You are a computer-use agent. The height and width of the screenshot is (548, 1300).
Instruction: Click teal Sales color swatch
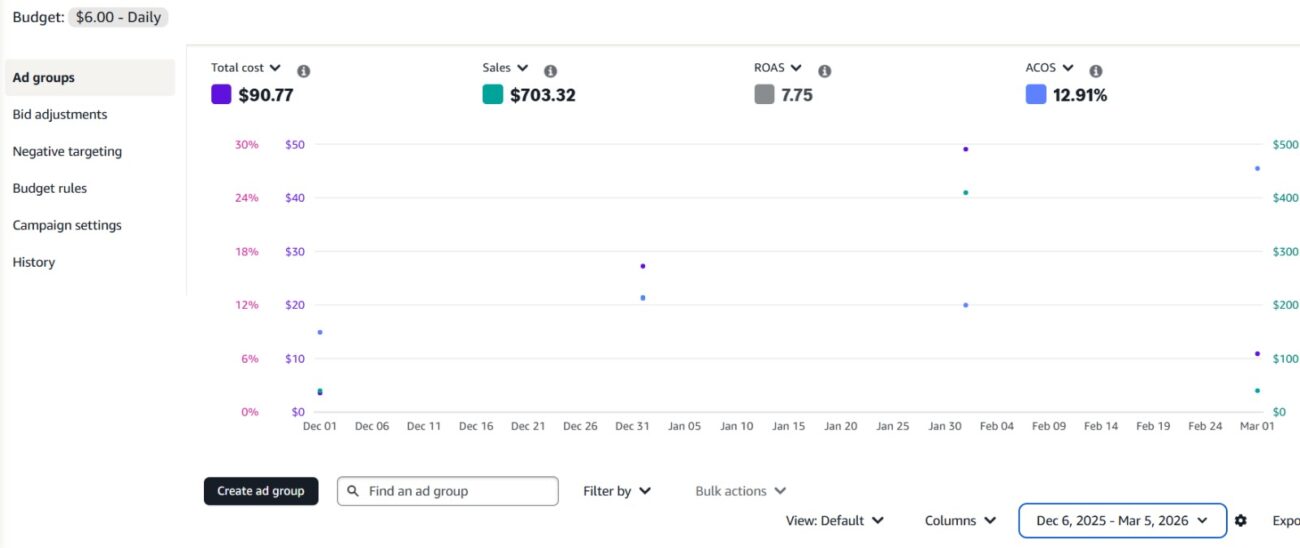492,95
